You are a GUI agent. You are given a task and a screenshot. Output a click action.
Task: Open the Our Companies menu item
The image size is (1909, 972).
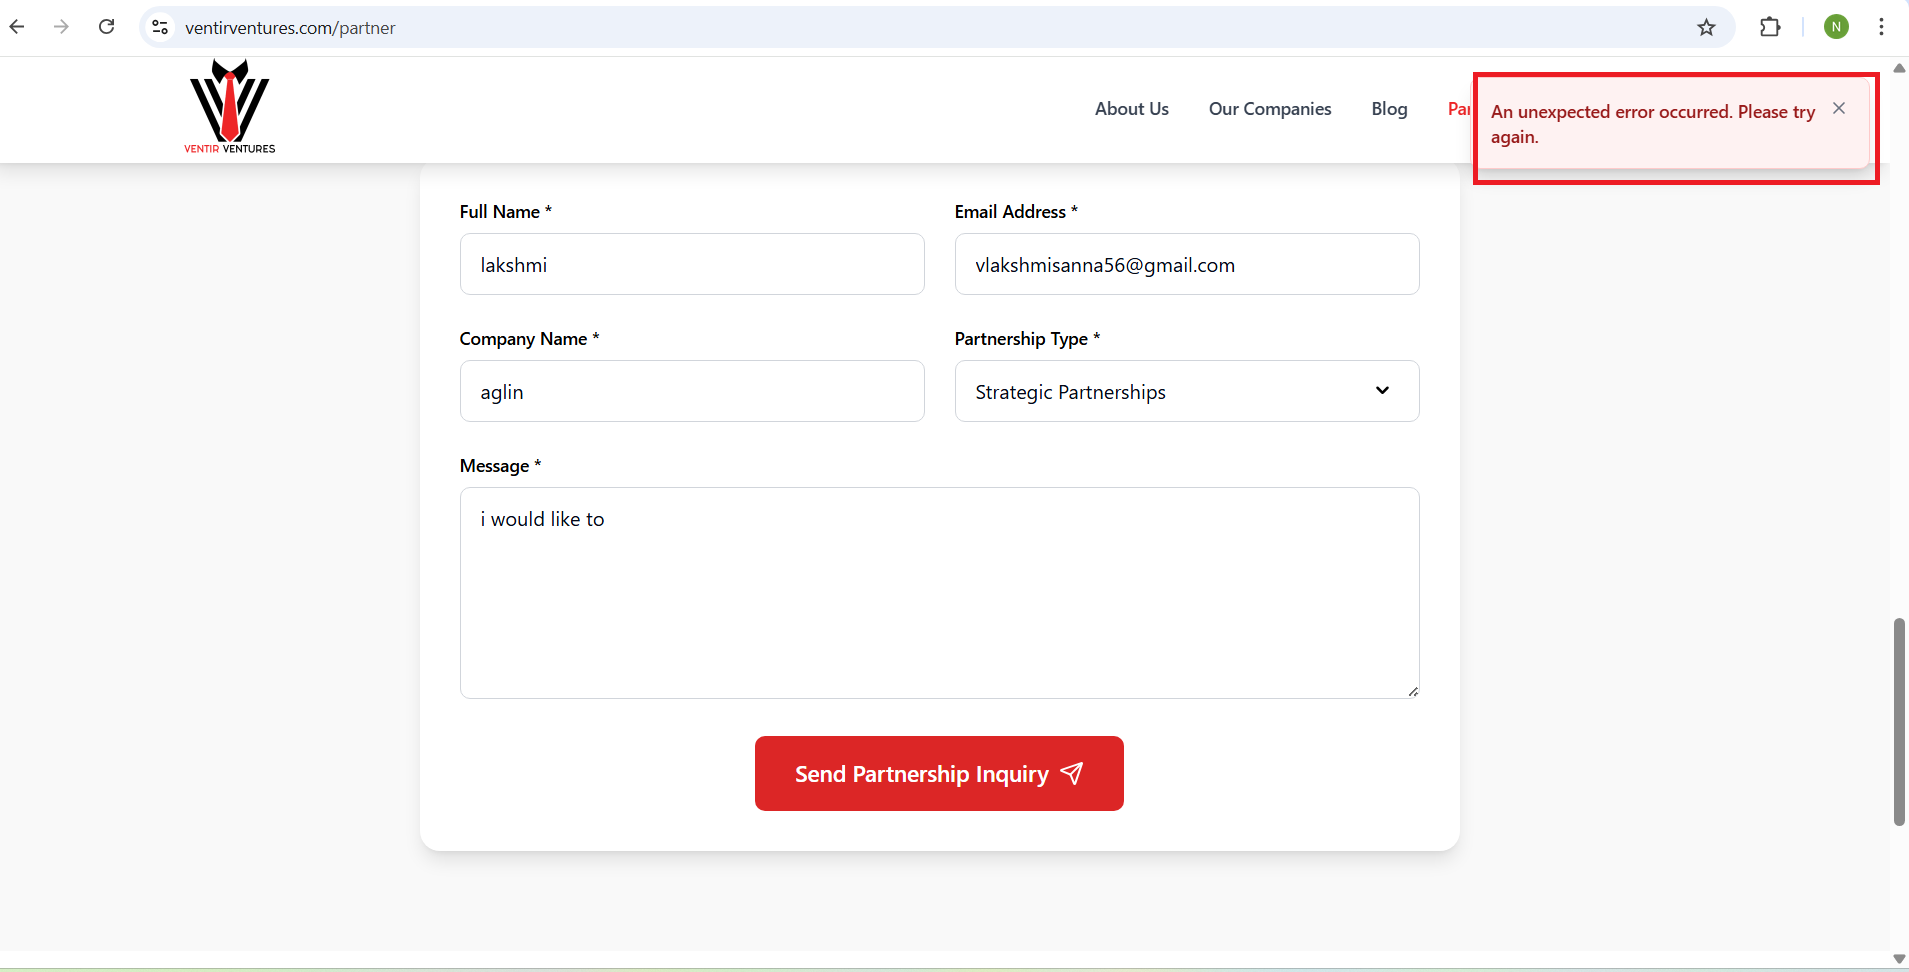click(x=1269, y=109)
